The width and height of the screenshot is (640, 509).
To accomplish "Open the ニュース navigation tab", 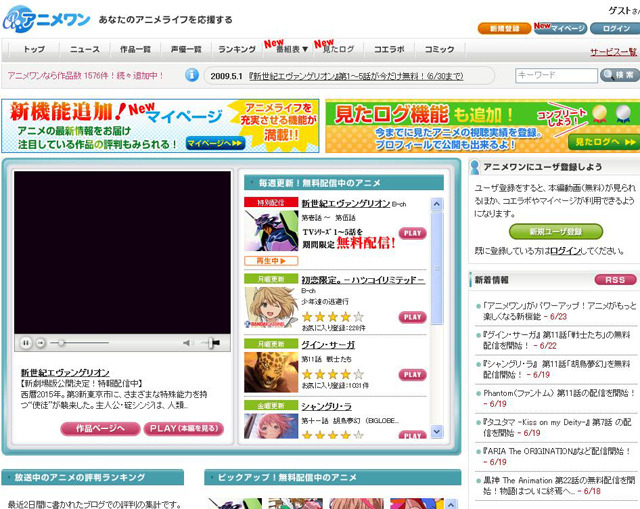I will [85, 49].
